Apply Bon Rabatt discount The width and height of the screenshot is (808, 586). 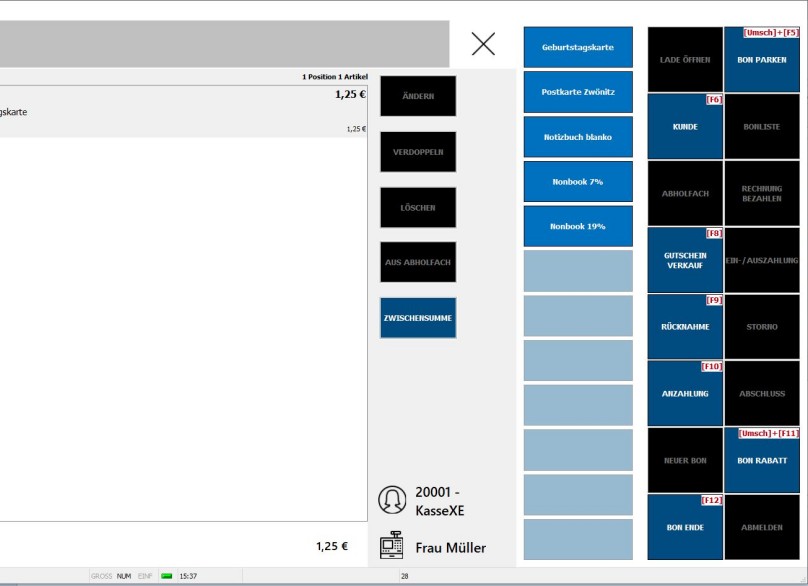click(761, 461)
